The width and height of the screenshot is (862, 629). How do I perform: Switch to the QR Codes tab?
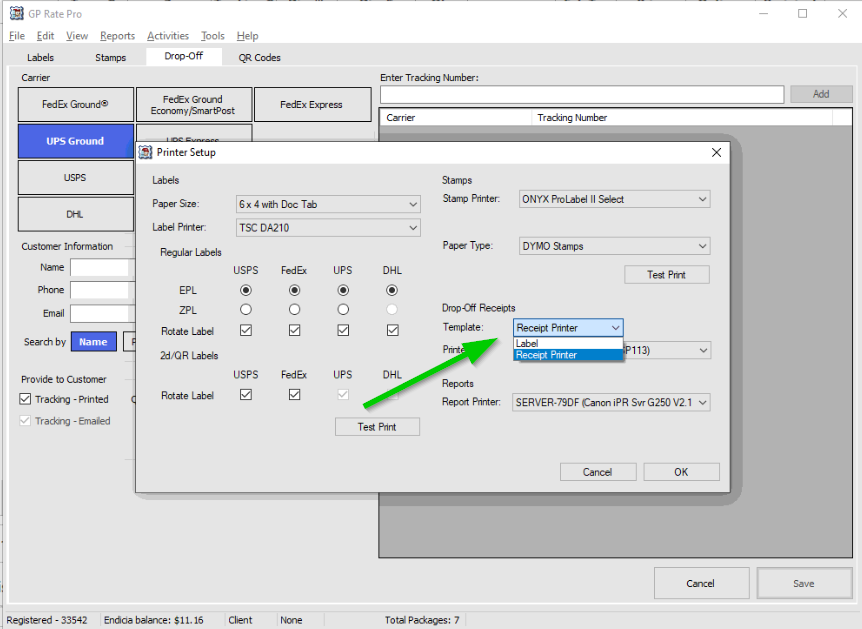pyautogui.click(x=259, y=57)
